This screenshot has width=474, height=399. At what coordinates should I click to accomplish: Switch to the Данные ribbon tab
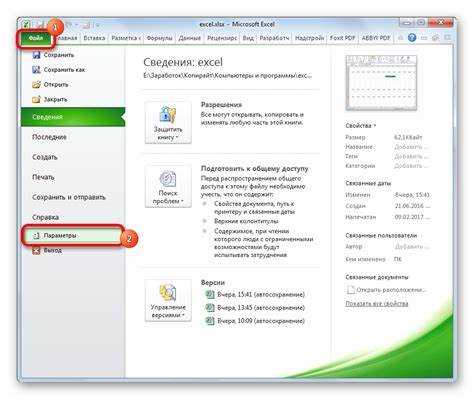pos(190,38)
